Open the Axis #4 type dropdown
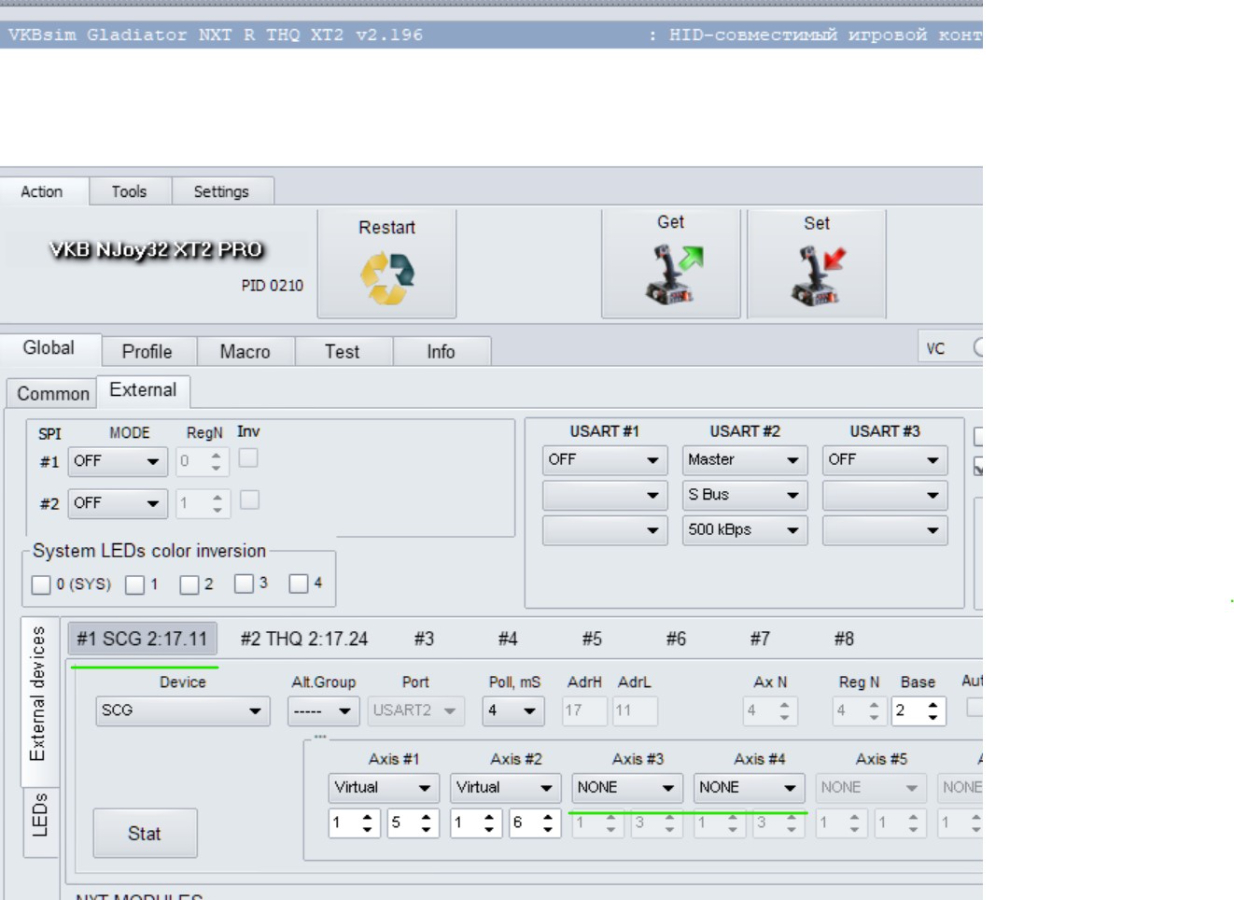Image resolution: width=1234 pixels, height=900 pixels. (750, 788)
